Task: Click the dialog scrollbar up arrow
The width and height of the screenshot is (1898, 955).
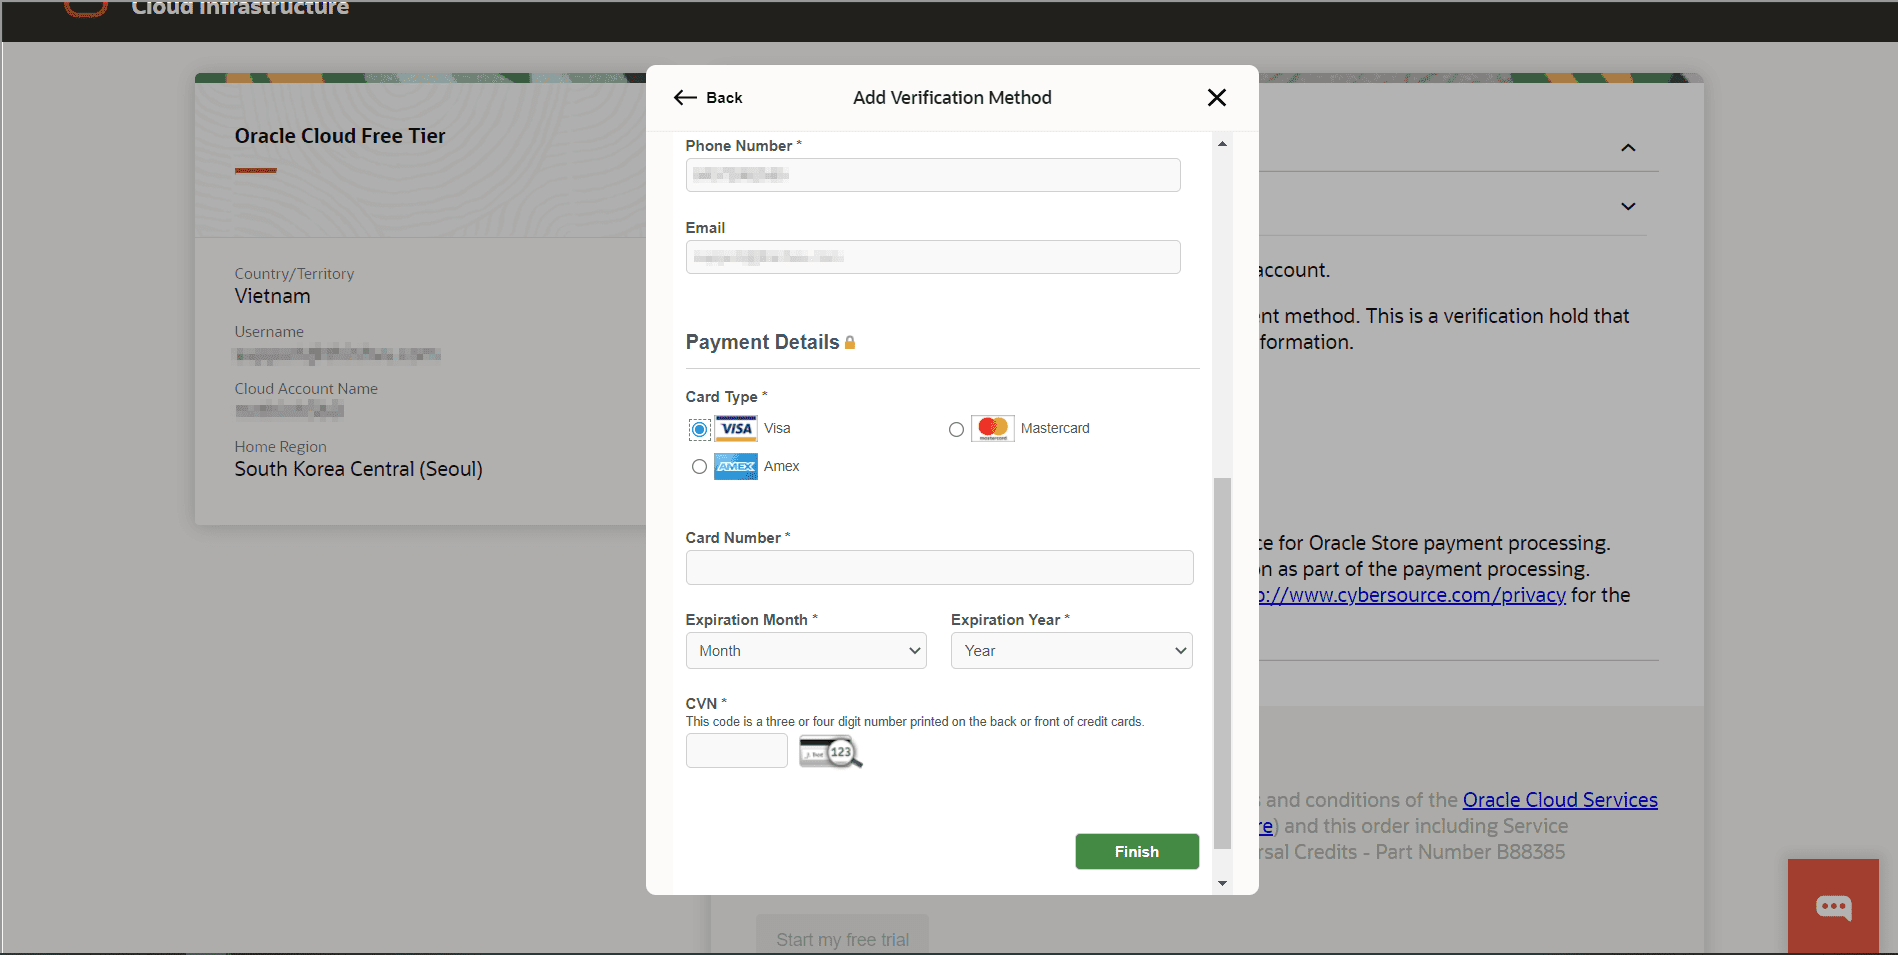Action: [1222, 144]
